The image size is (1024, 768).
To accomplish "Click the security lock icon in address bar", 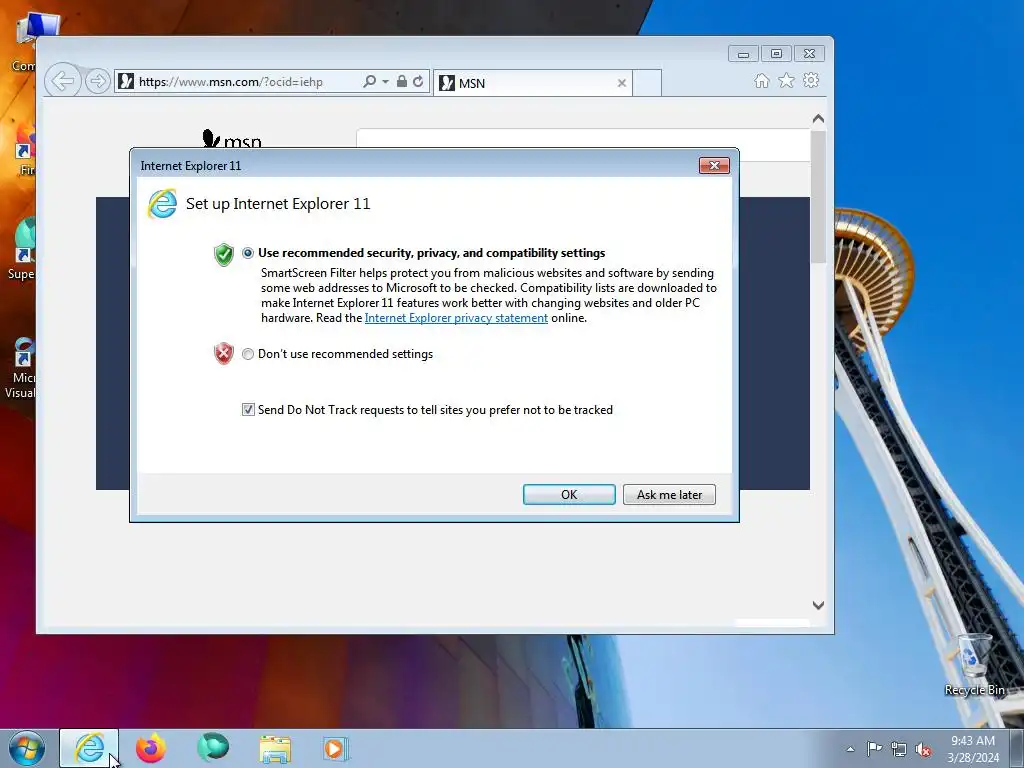I will (402, 81).
